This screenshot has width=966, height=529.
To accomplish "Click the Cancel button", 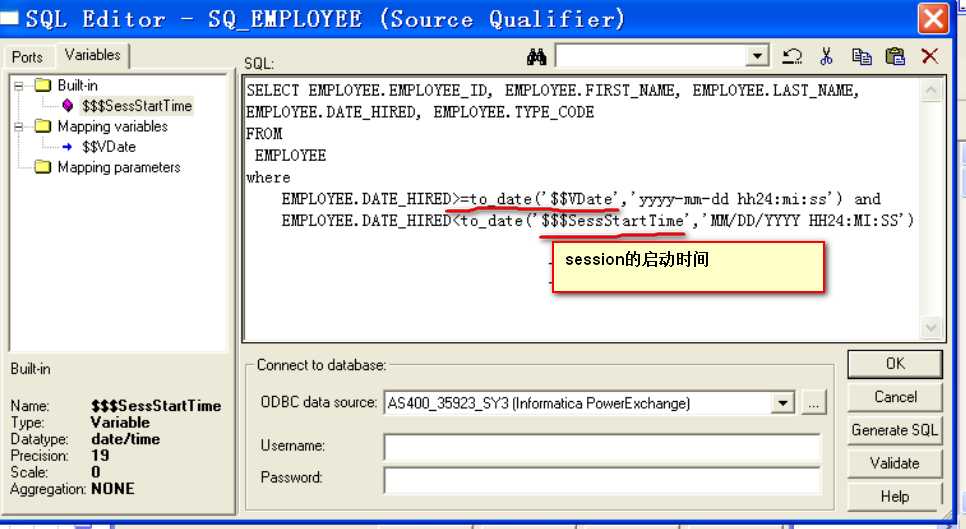I will 895,397.
